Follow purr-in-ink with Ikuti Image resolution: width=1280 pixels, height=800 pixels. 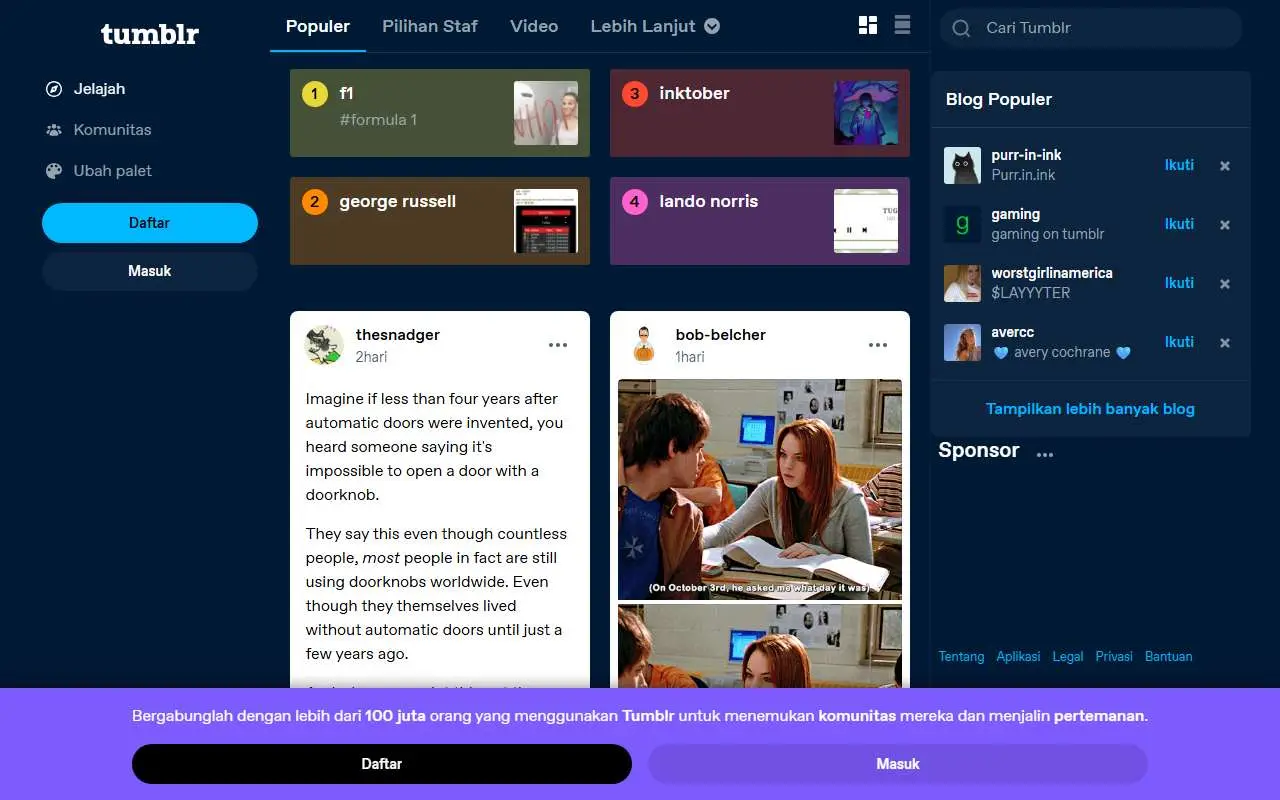coord(1179,165)
